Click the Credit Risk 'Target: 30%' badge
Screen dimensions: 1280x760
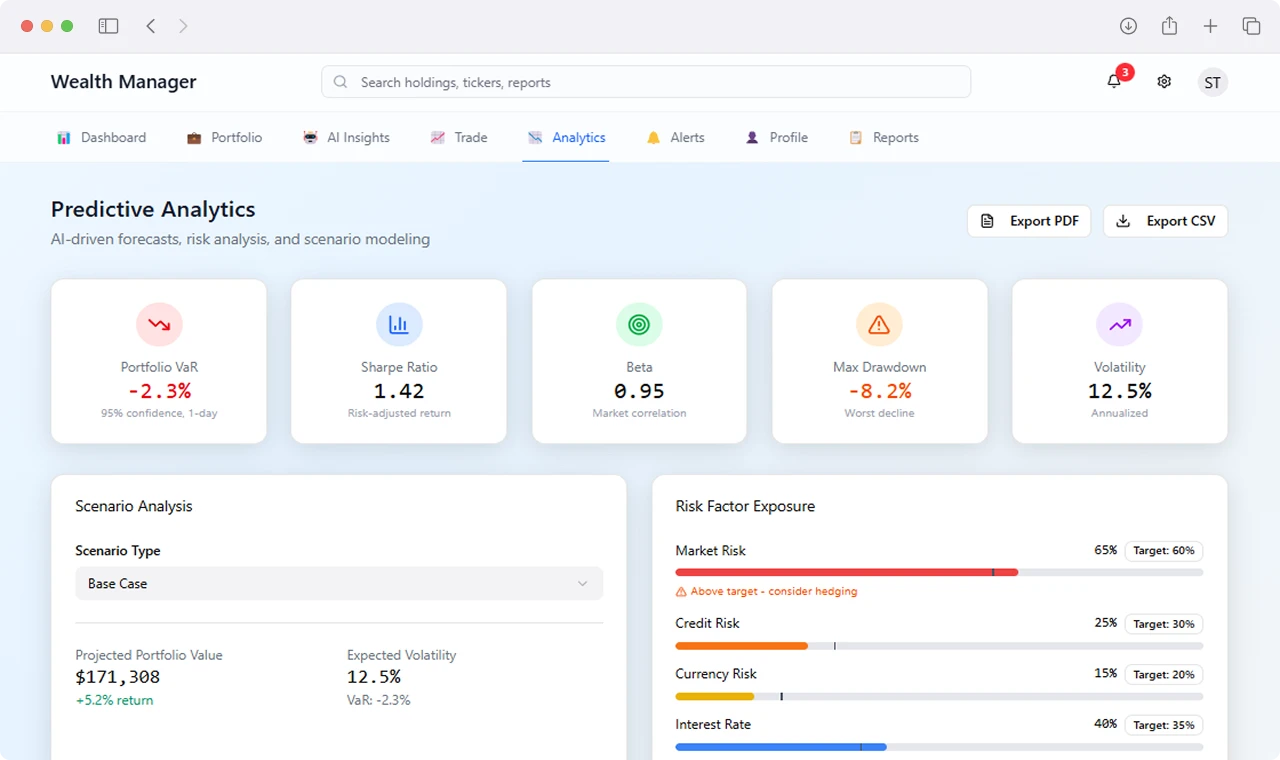click(x=1164, y=624)
